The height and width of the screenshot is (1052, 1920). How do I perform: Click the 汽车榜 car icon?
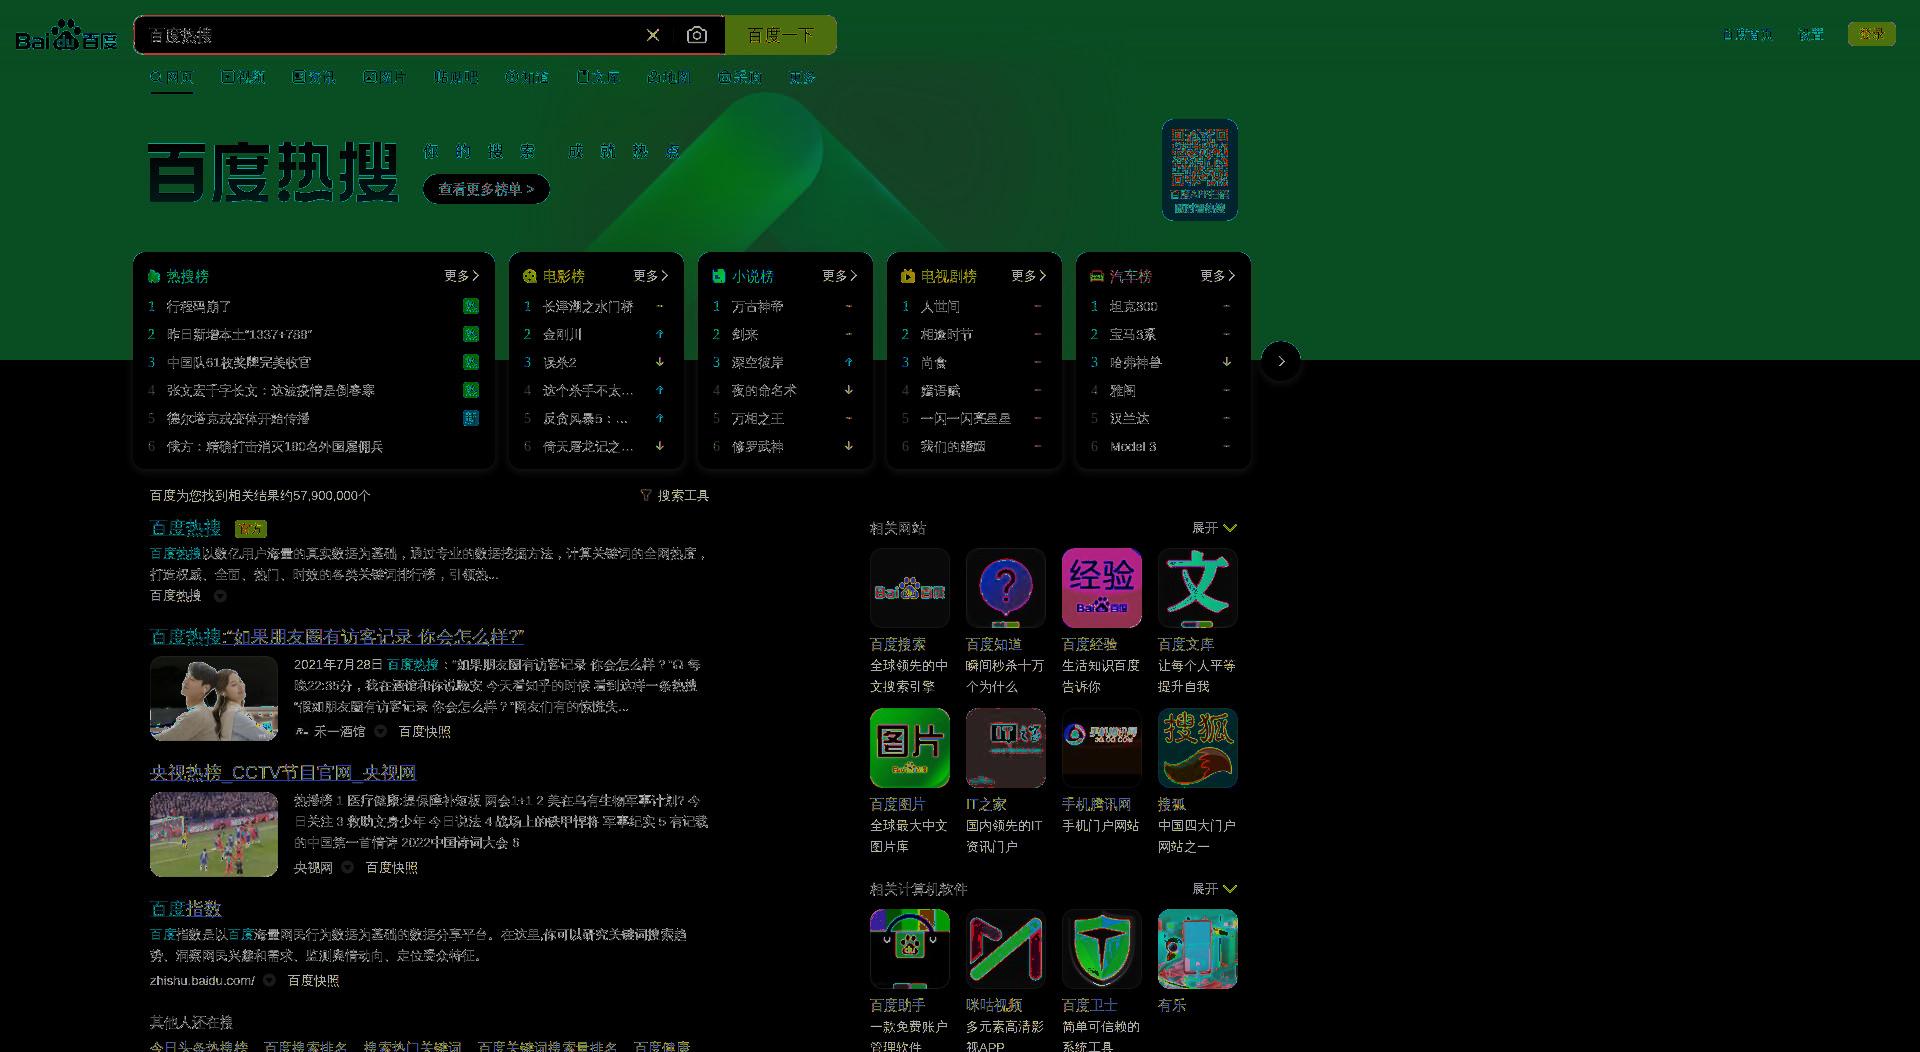[x=1097, y=276]
